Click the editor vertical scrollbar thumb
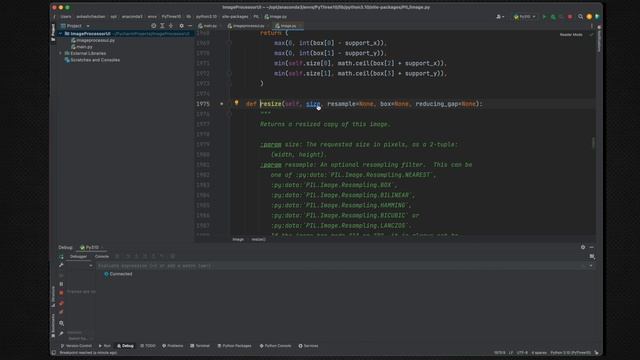Screen dimensions: 640x360 pyautogui.click(x=593, y=143)
